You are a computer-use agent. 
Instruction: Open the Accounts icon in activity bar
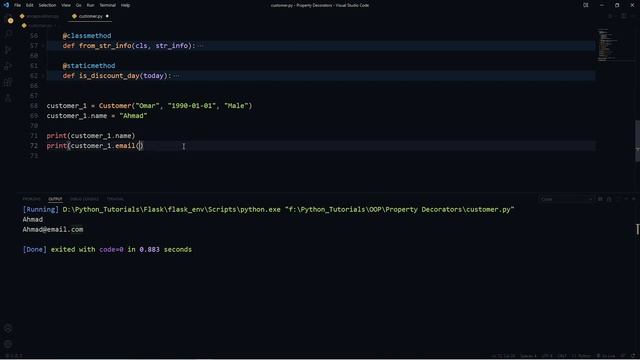pos(8,328)
